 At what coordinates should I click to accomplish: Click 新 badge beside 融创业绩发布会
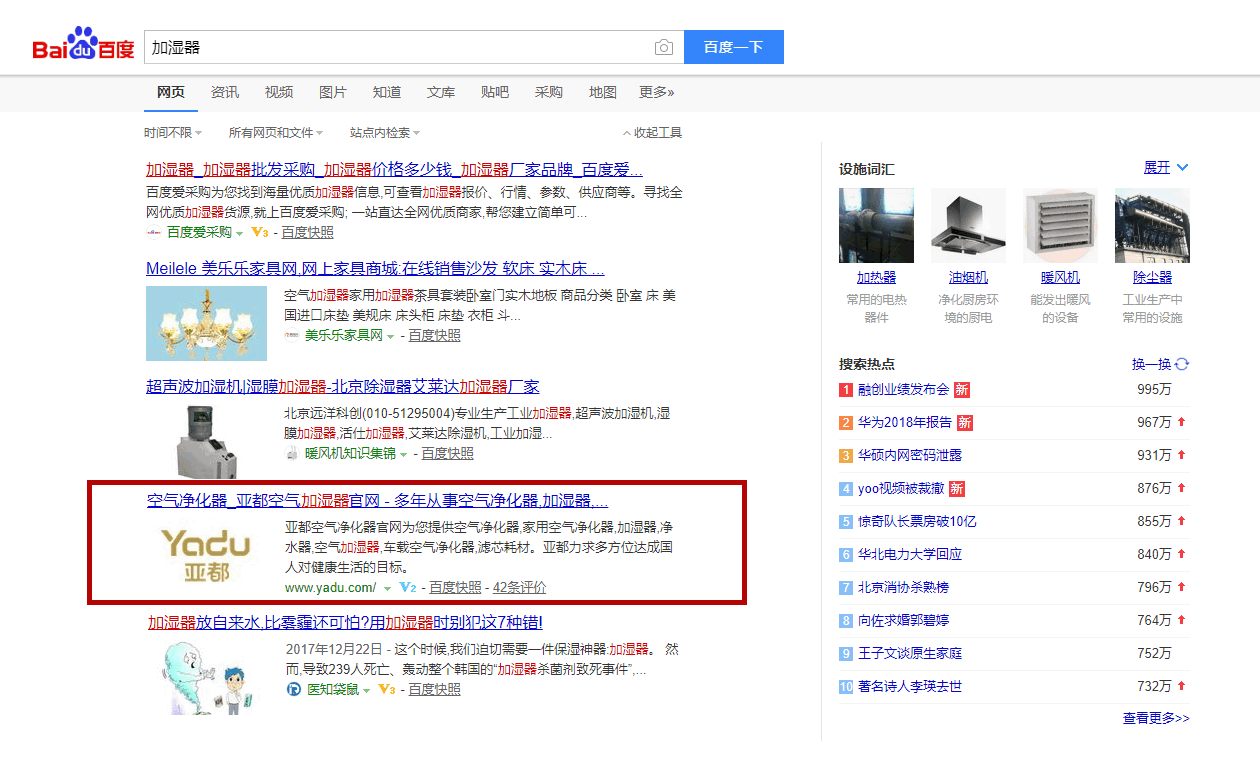[961, 389]
